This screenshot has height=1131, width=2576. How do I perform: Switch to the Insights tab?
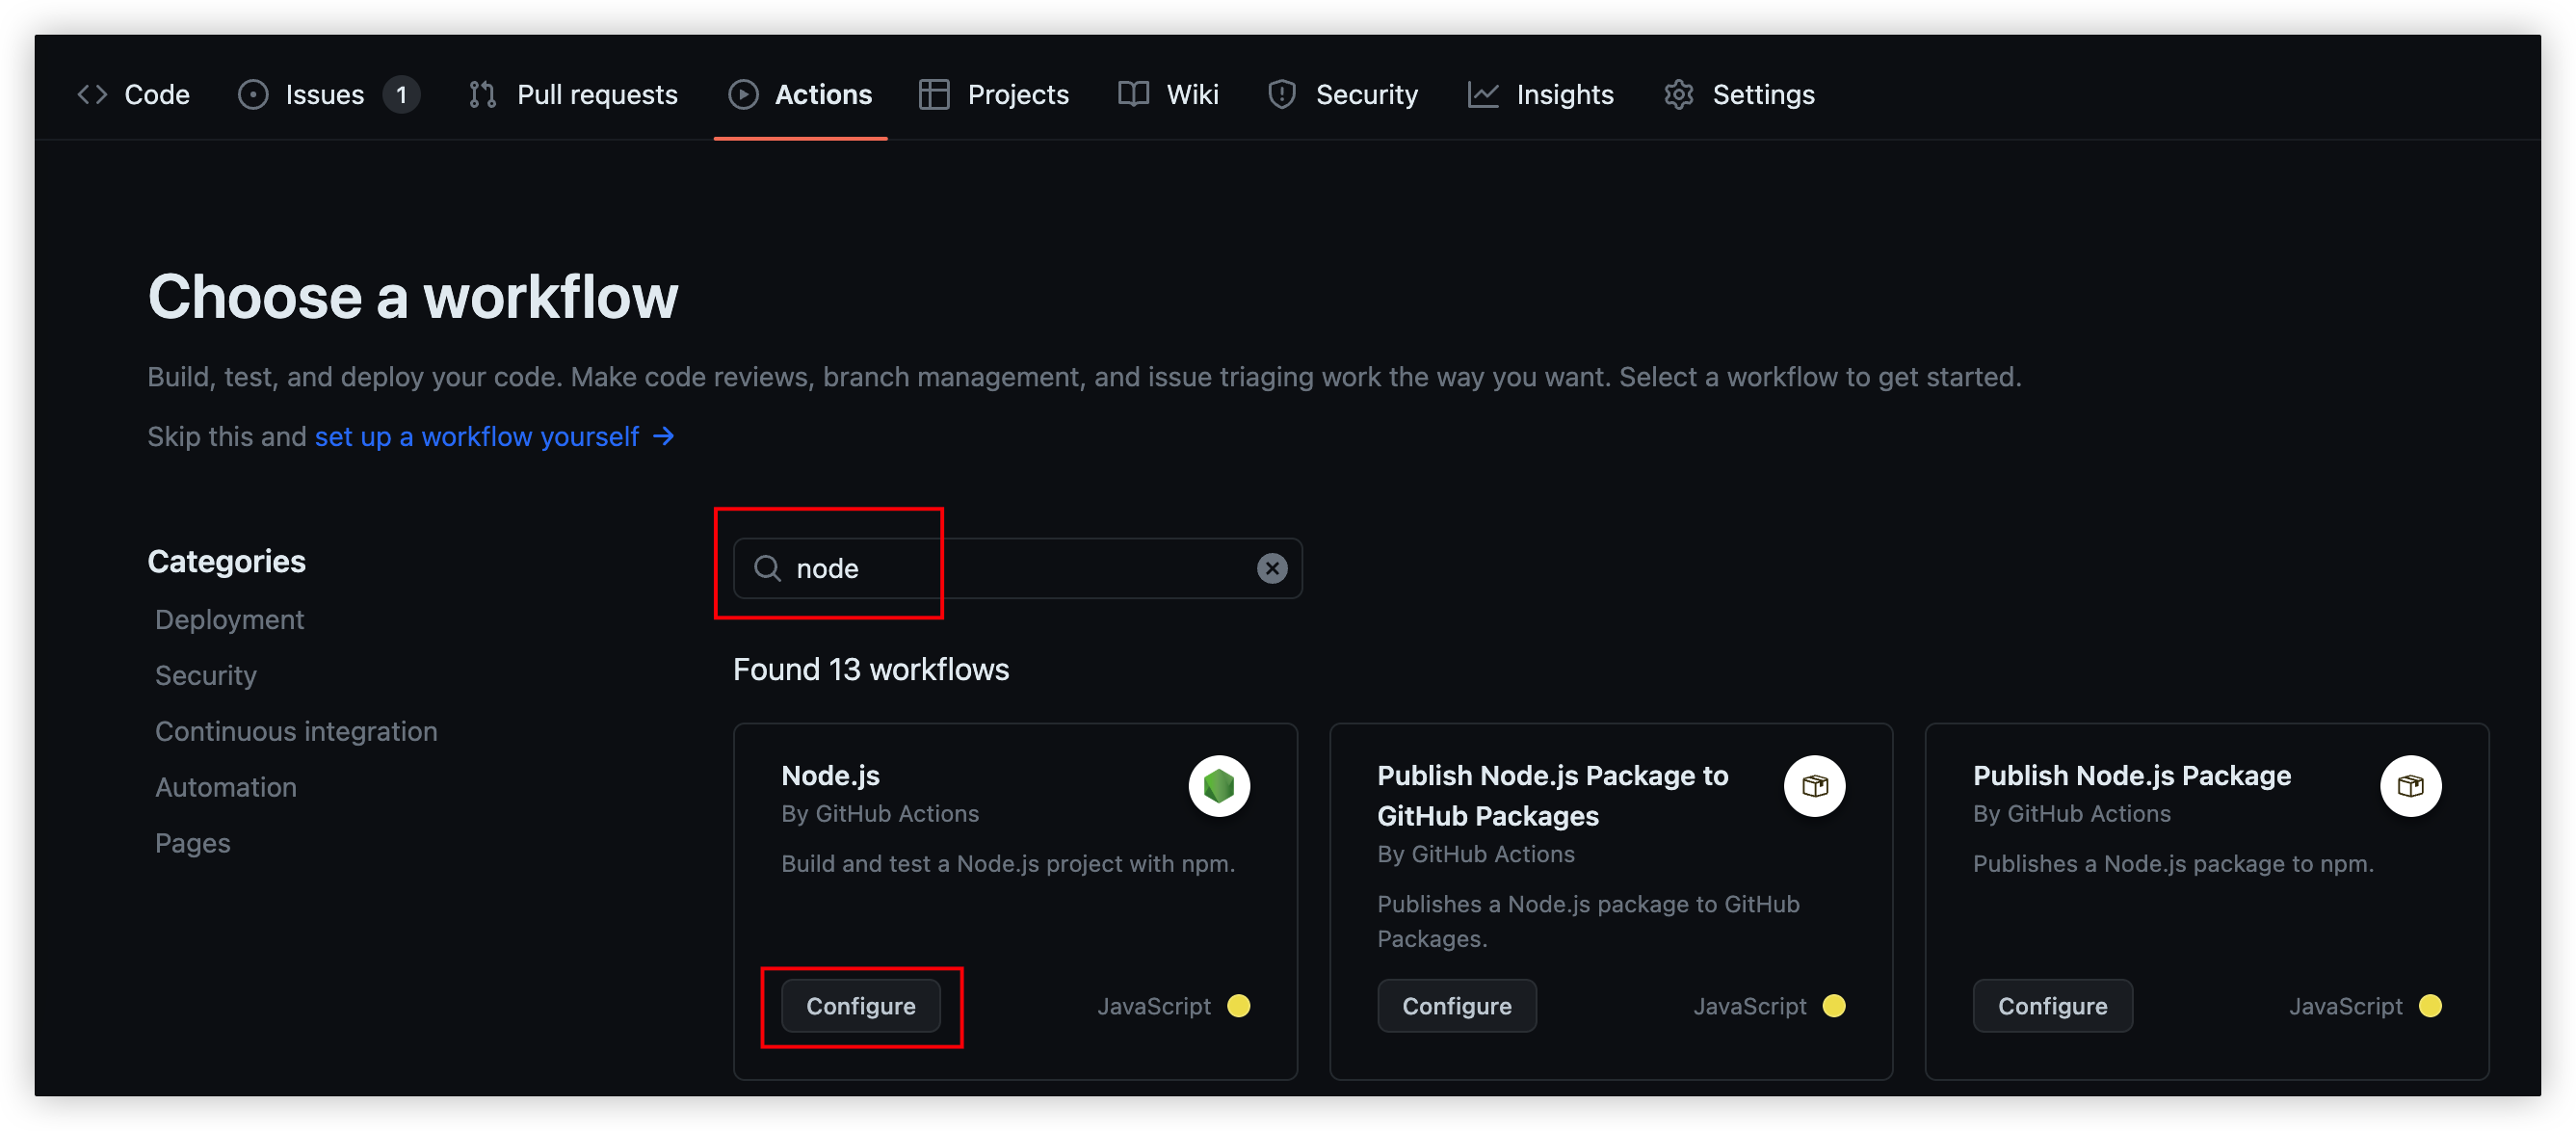click(x=1540, y=95)
